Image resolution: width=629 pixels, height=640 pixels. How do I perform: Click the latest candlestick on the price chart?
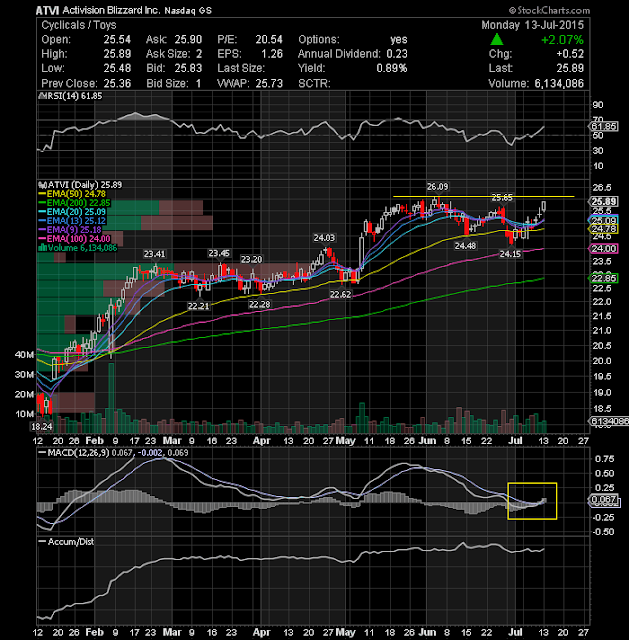(544, 206)
